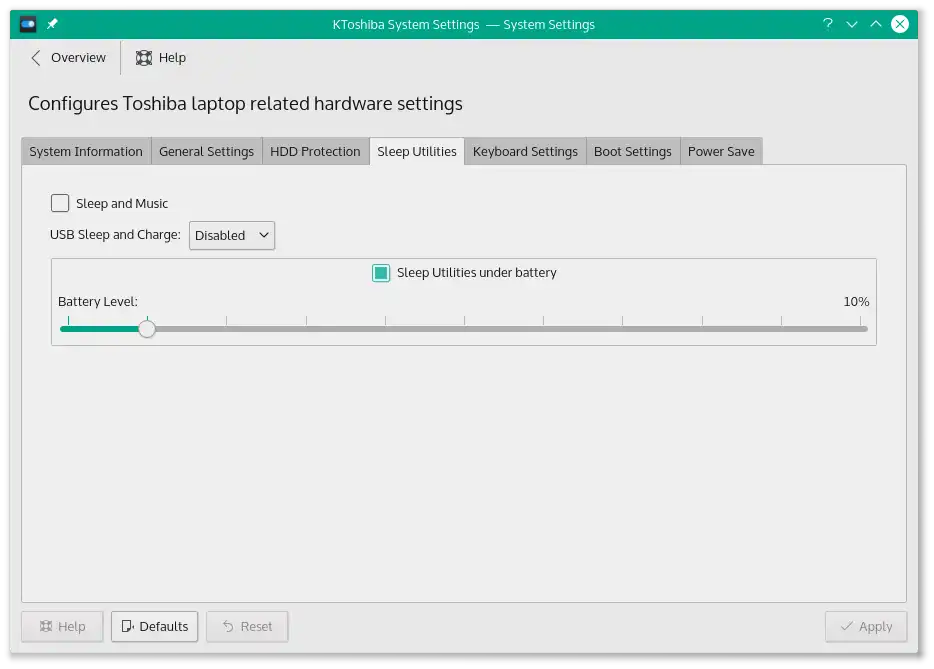Screen dimensions: 934x669
Task: Open the USB Sleep and Charge dropdown
Action: pyautogui.click(x=232, y=235)
